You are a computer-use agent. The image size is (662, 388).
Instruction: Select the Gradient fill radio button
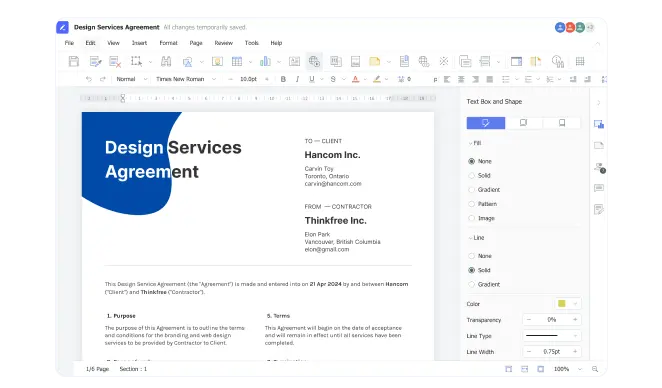[472, 190]
